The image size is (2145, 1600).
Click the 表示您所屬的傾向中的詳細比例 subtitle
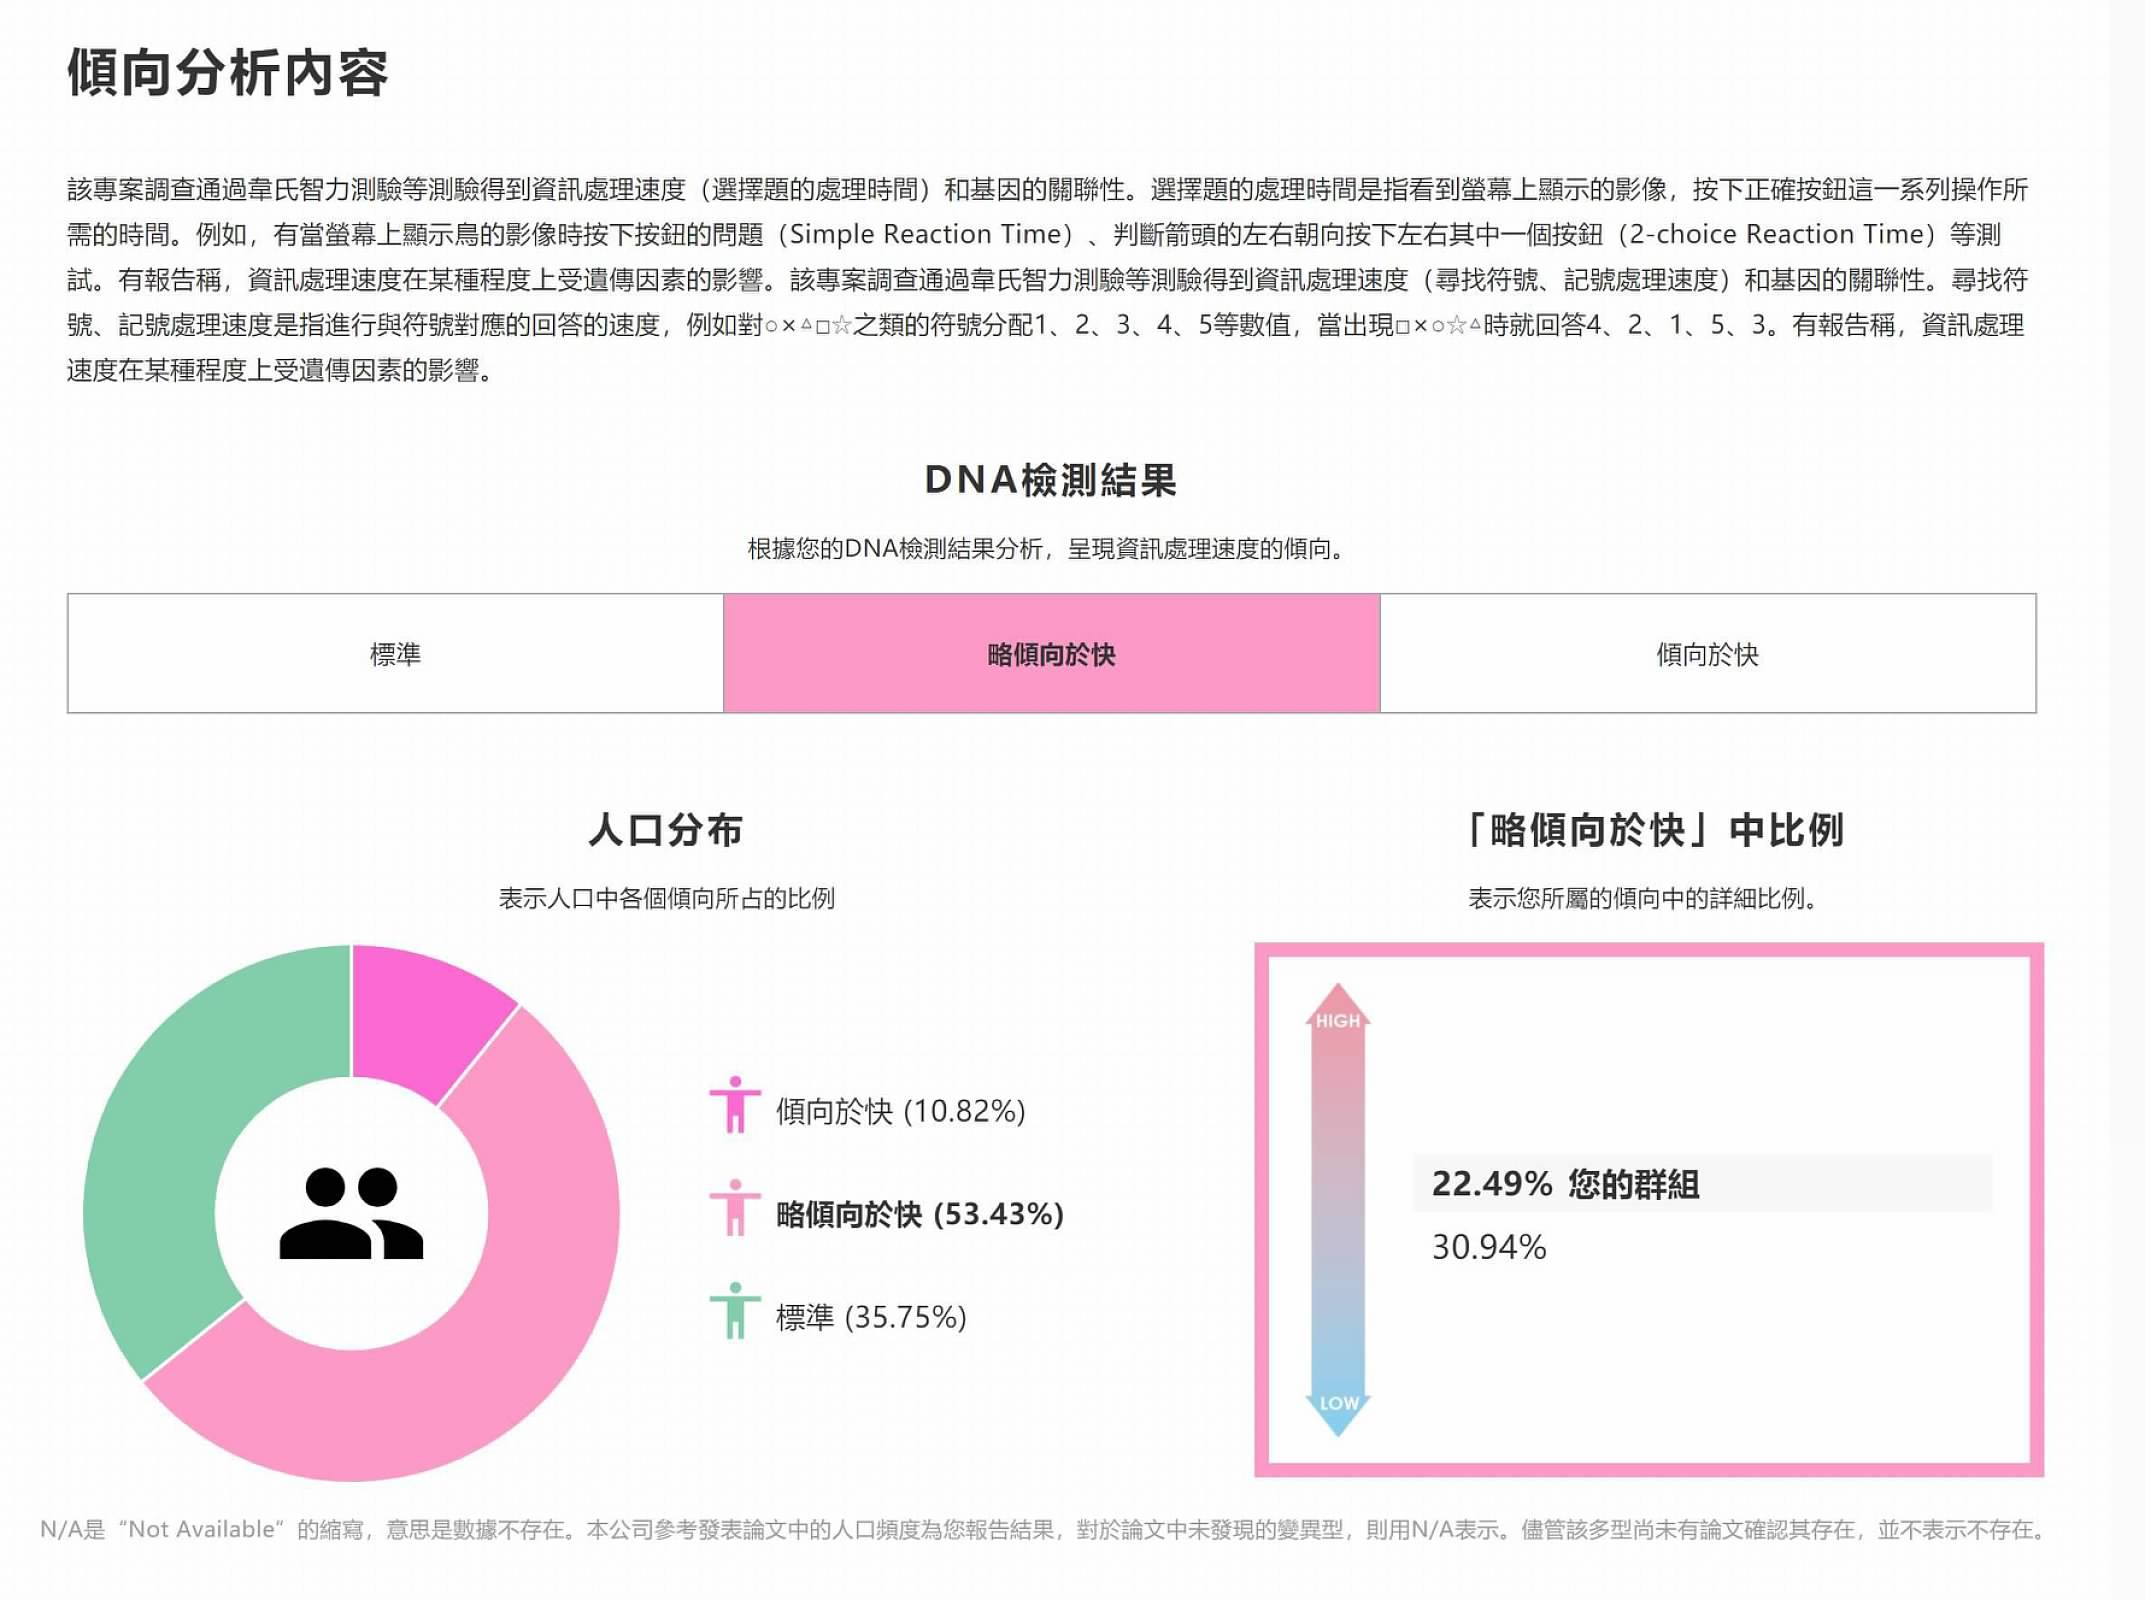click(1642, 898)
